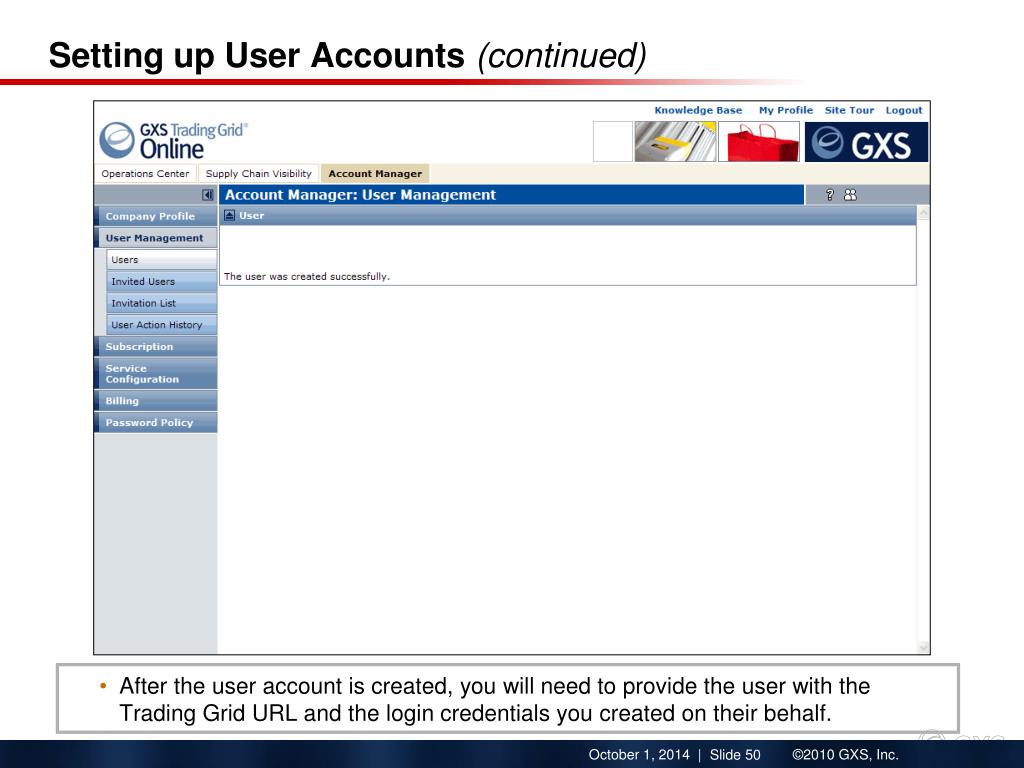Click the users group icon

[850, 195]
